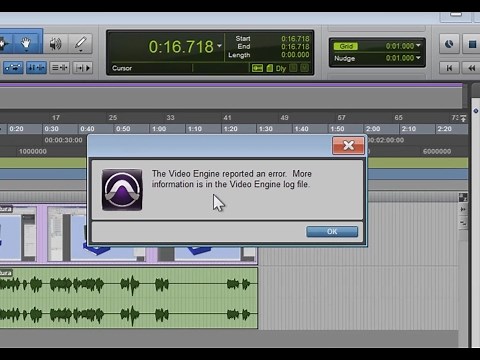Open the Nudge value dropdown

[418, 57]
